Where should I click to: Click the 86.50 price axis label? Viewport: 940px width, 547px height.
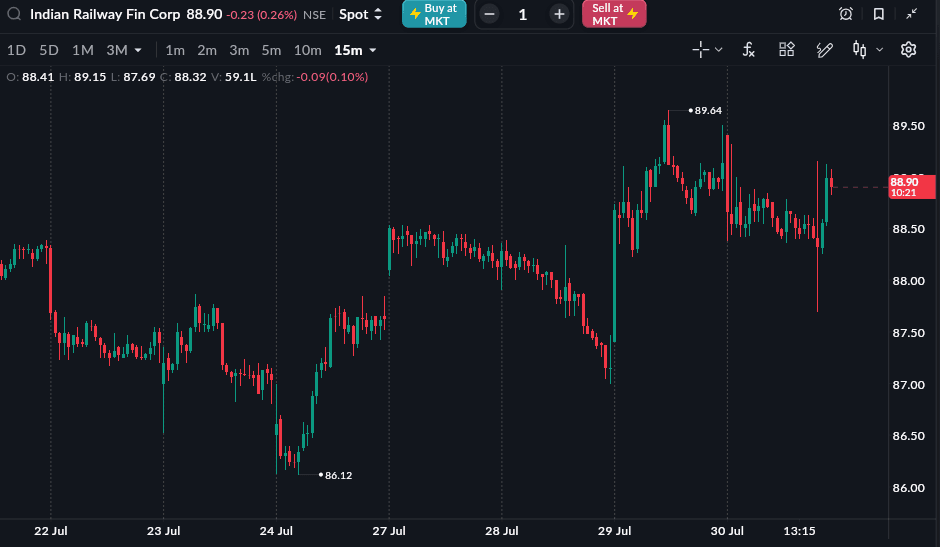coord(908,436)
